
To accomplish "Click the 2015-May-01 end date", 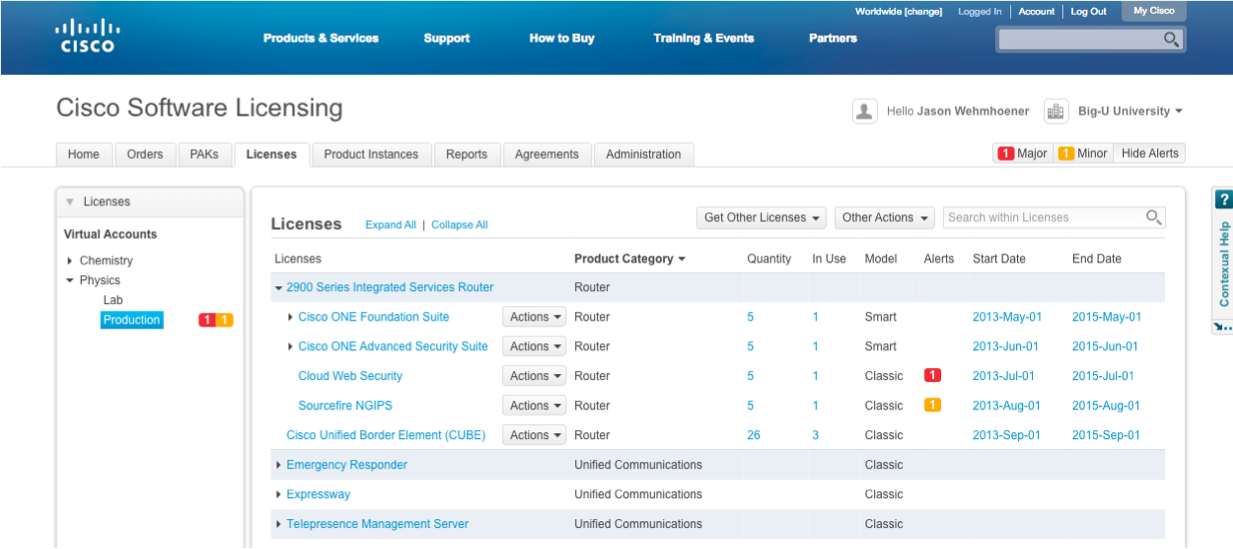I will coord(1106,317).
